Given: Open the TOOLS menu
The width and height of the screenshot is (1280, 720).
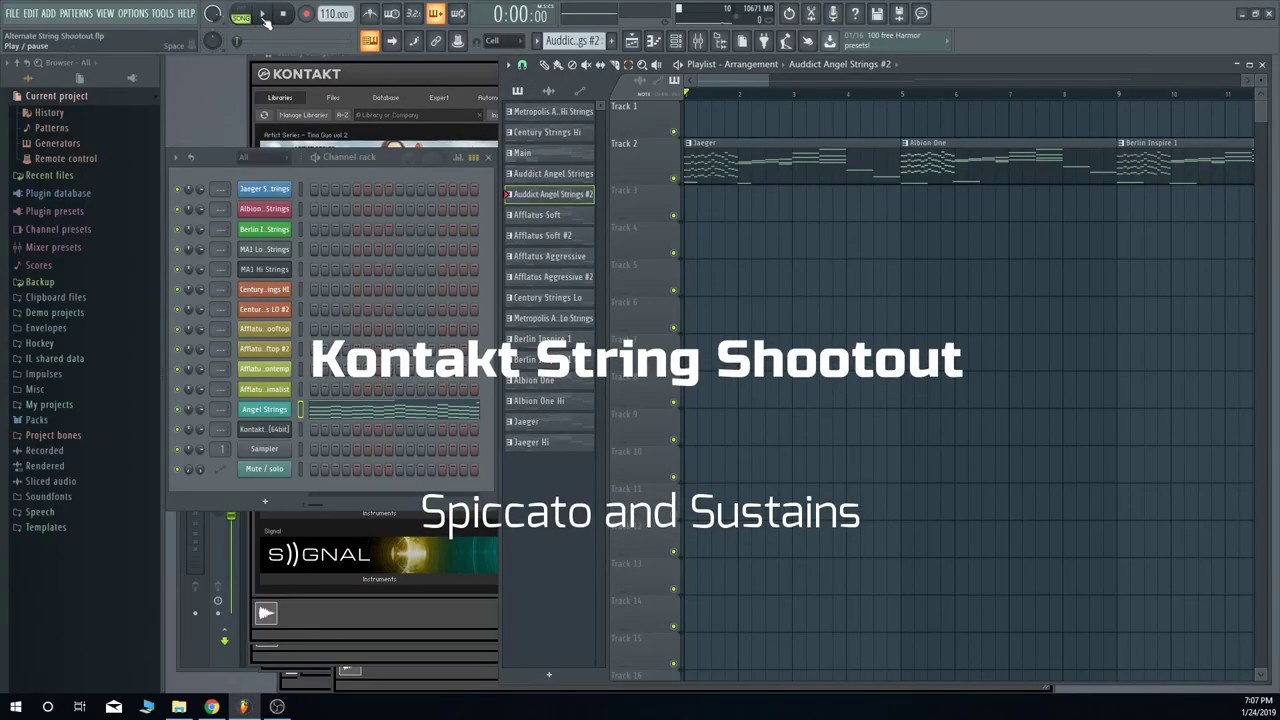Looking at the screenshot, I should point(162,14).
